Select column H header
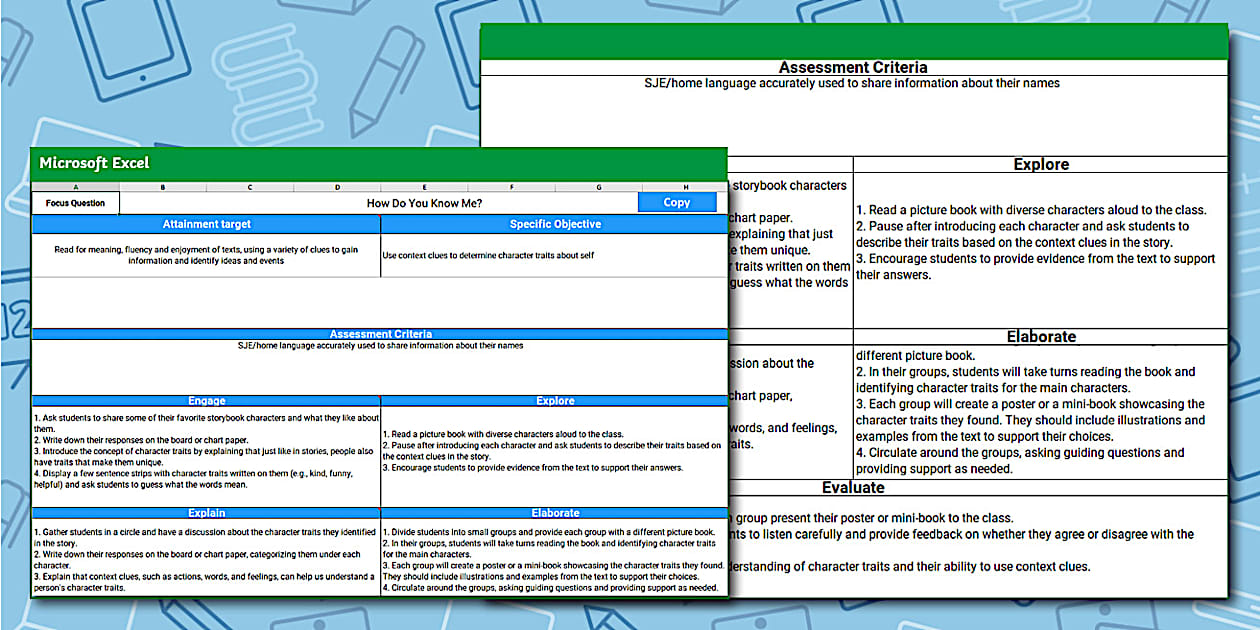 (685, 187)
